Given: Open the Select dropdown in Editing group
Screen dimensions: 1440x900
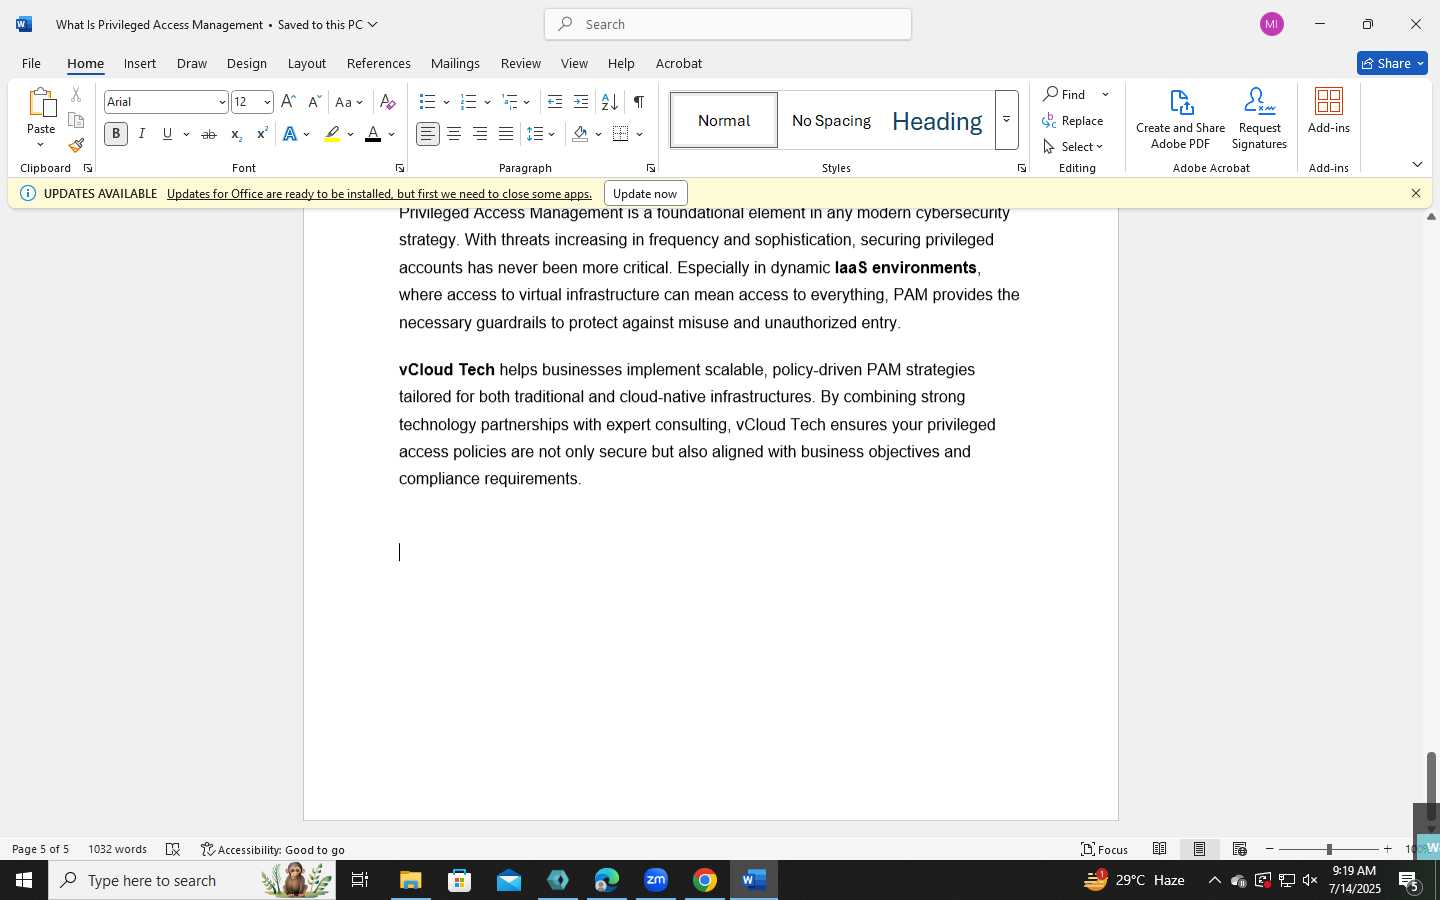Looking at the screenshot, I should pos(1074,146).
